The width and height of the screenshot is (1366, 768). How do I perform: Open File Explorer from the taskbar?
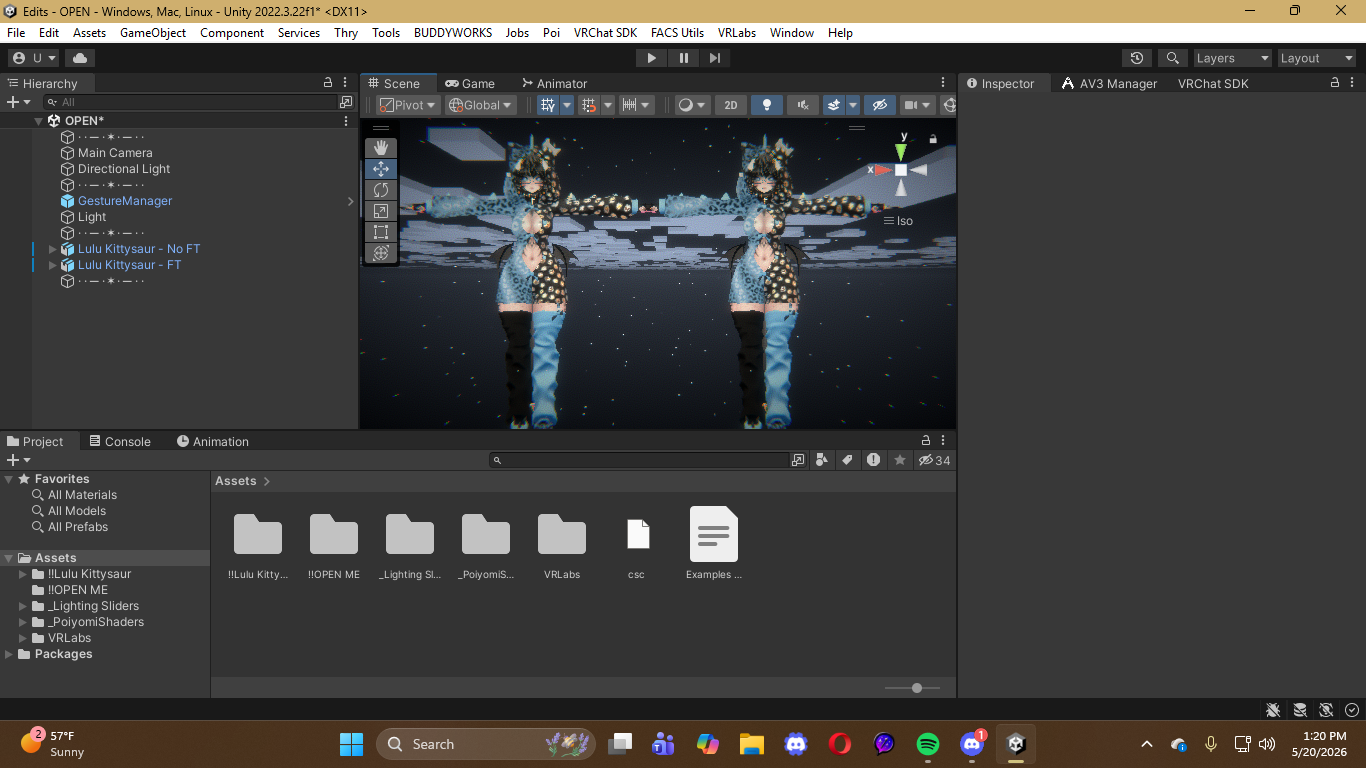point(752,744)
